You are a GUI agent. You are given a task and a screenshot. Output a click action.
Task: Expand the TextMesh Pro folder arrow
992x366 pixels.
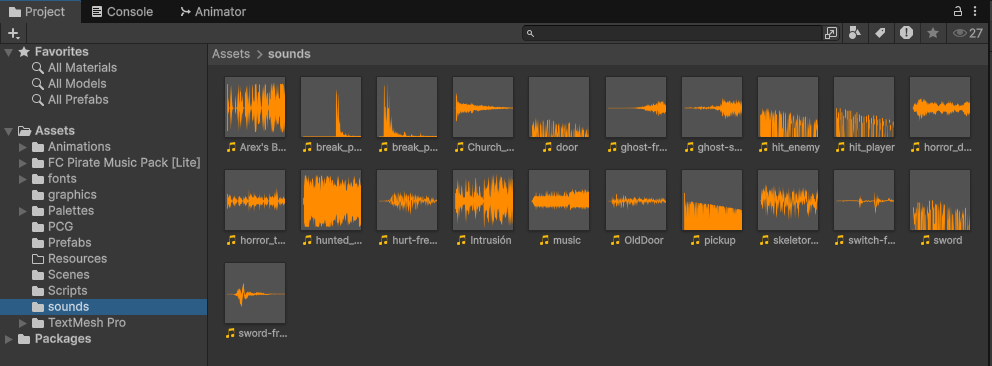[23, 323]
